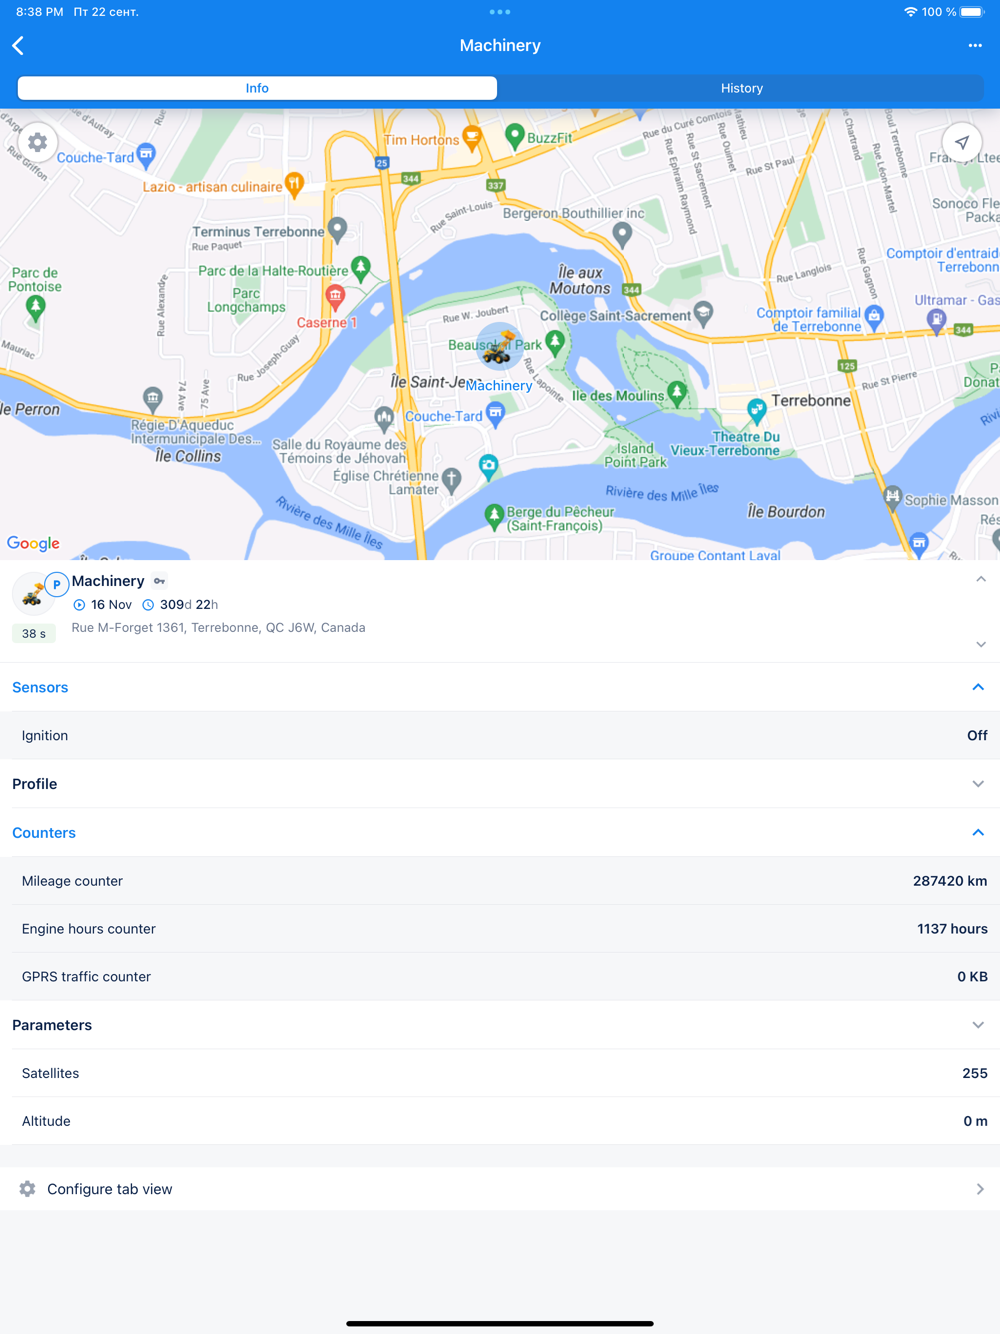Viewport: 1000px width, 1334px height.
Task: Go back with the top-left arrow
Action: point(18,46)
